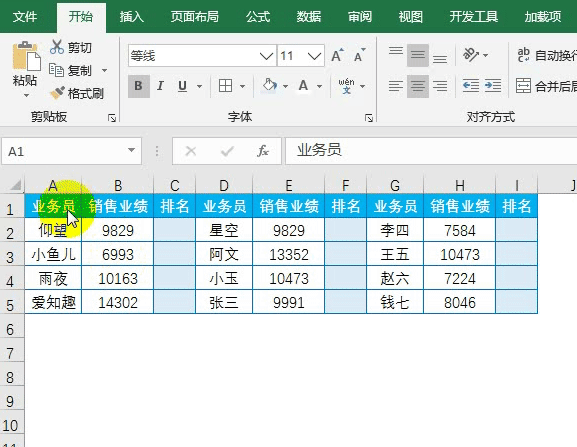Click the Cut (剪切) scissors icon
The image size is (577, 447).
57,47
